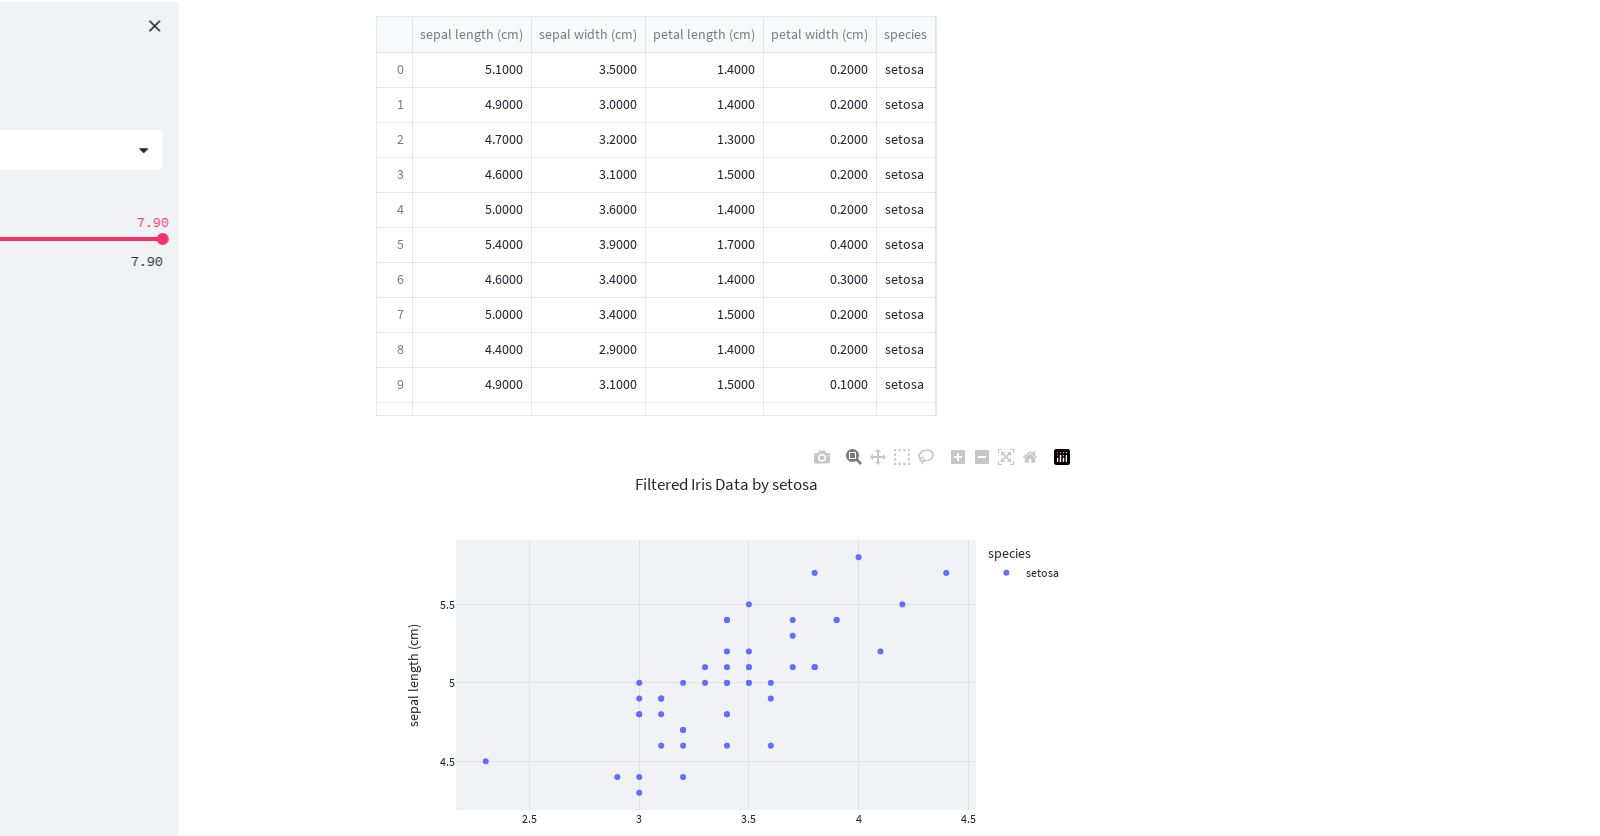The image size is (1600, 836).
Task: Autoscale the chart axes
Action: point(1006,457)
